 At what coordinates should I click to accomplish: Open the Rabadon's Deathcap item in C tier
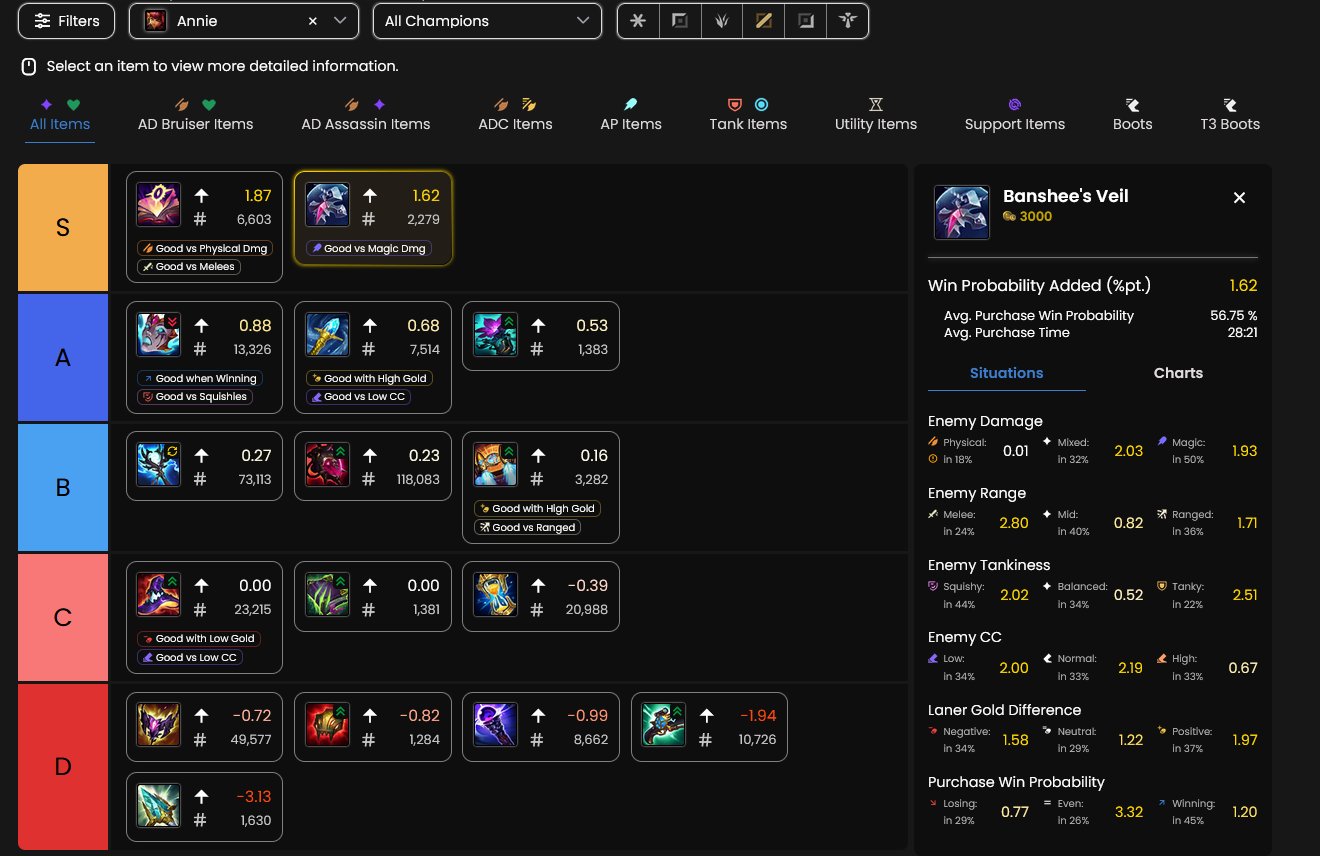[158, 594]
